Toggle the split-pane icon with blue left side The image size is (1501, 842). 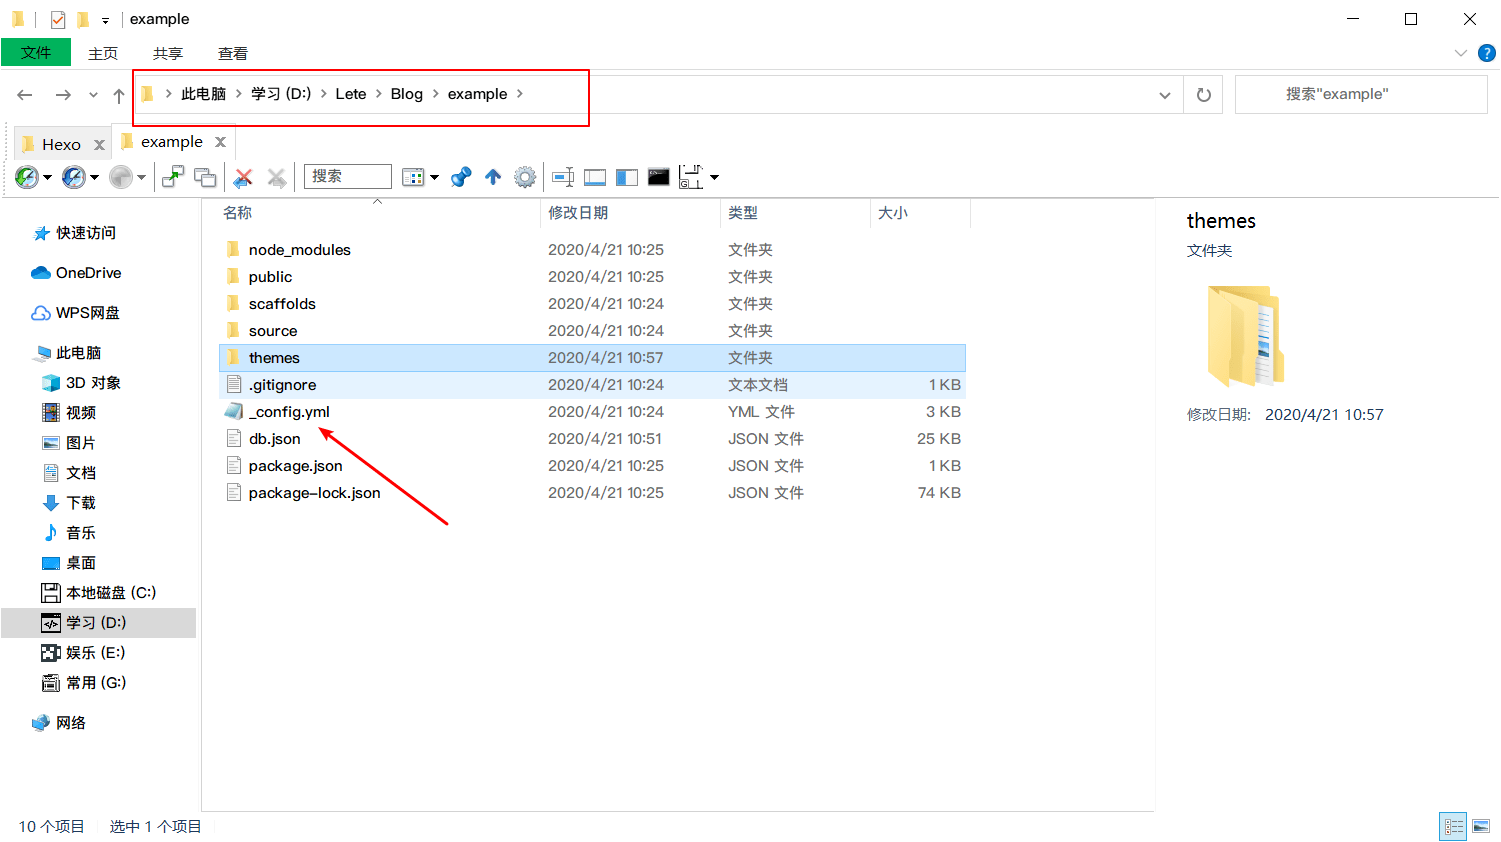click(627, 178)
